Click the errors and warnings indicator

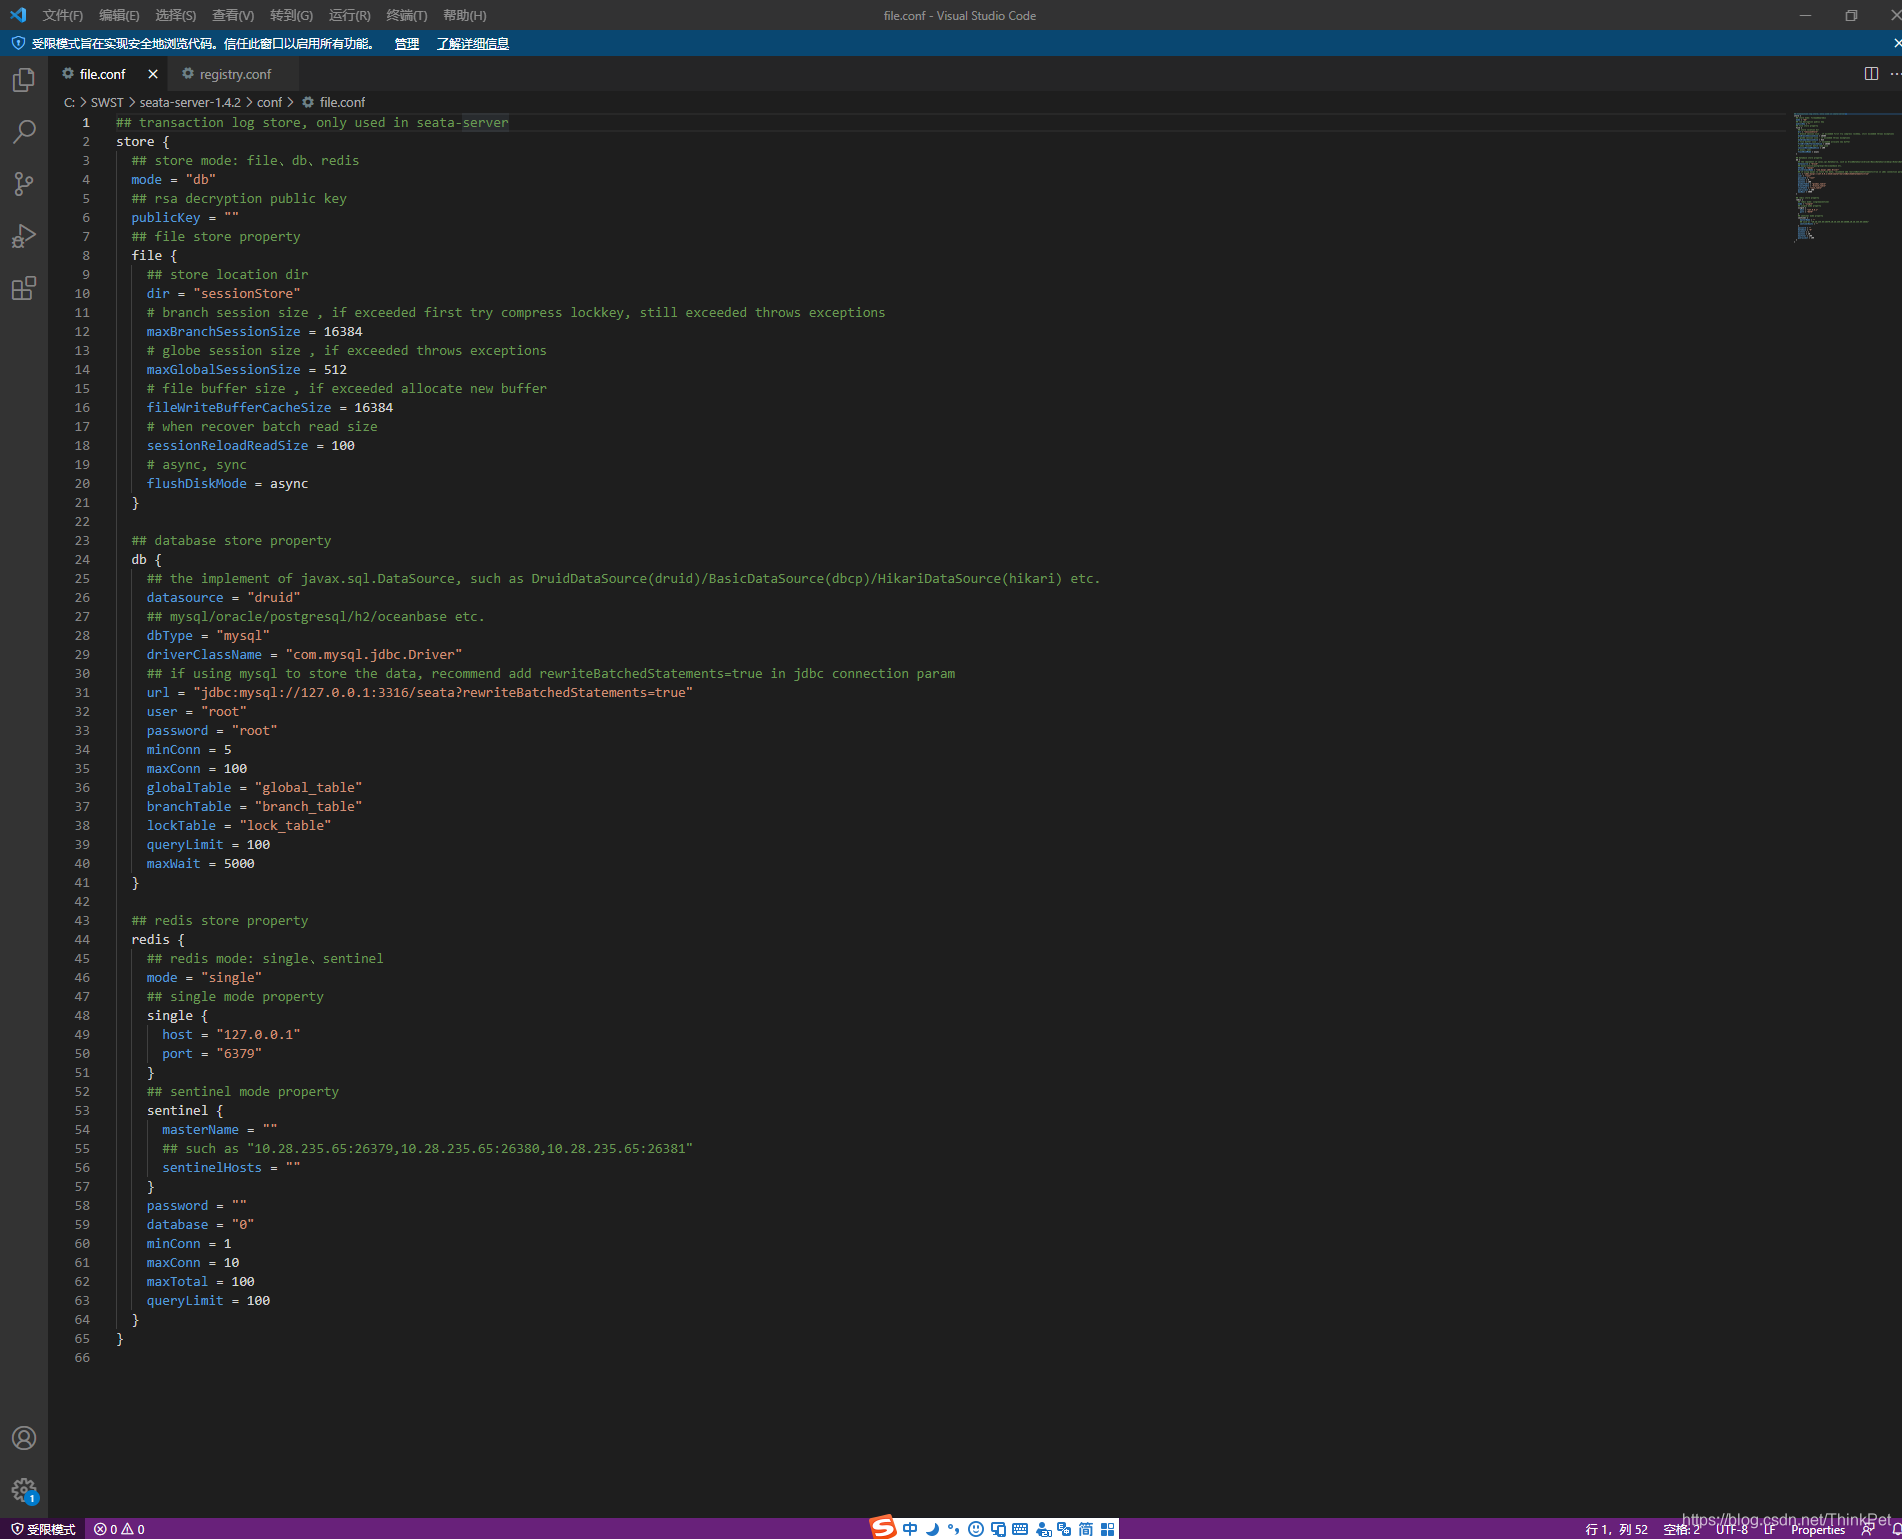[120, 1529]
